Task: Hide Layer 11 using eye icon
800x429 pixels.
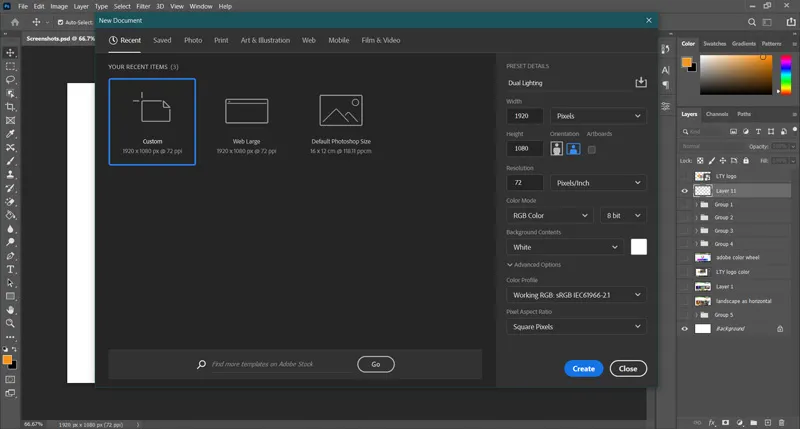Action: (x=685, y=191)
